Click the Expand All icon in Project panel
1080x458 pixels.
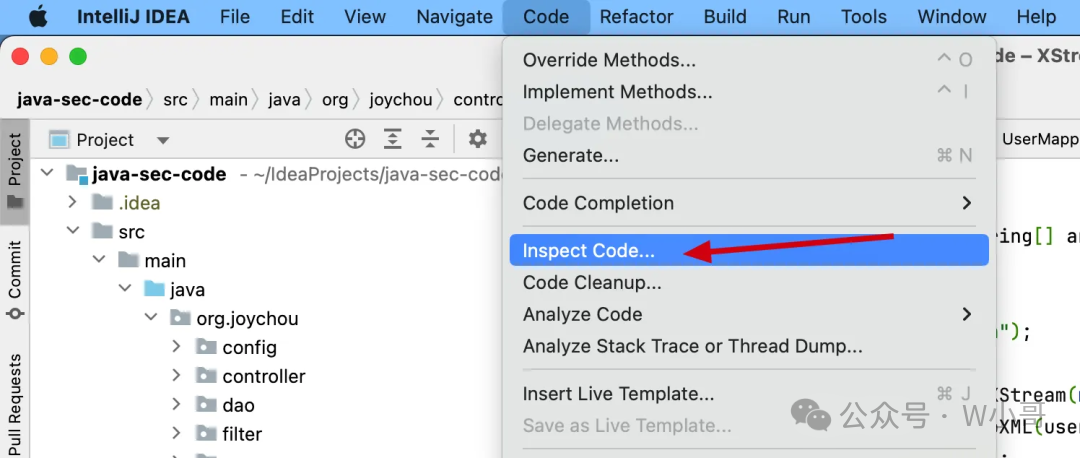coord(393,139)
